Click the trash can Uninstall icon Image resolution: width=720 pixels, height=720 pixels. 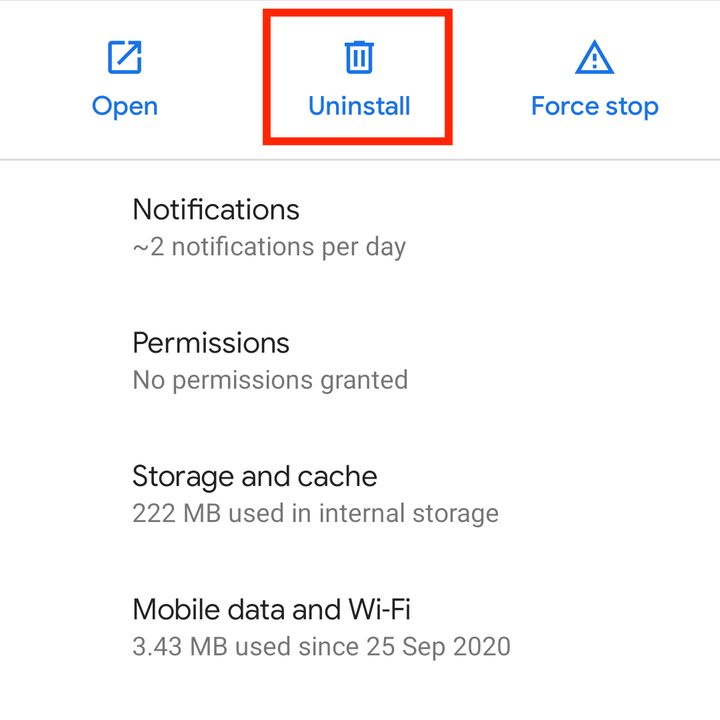pos(359,57)
